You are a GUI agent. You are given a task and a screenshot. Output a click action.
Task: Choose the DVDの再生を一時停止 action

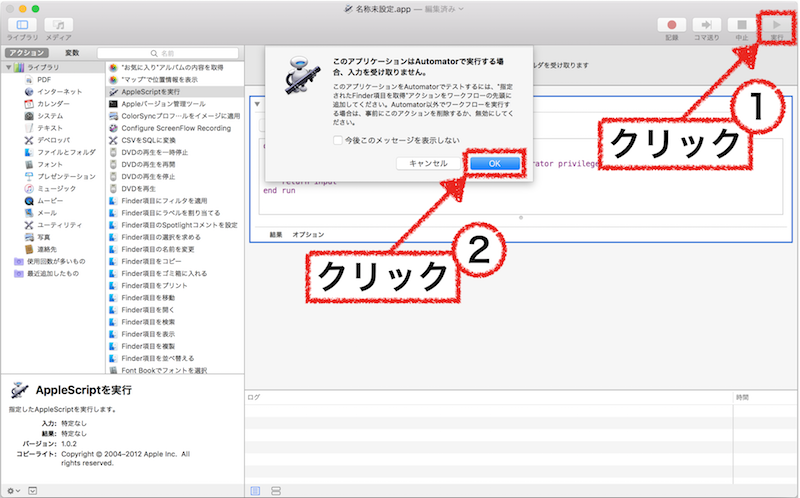pyautogui.click(x=174, y=152)
